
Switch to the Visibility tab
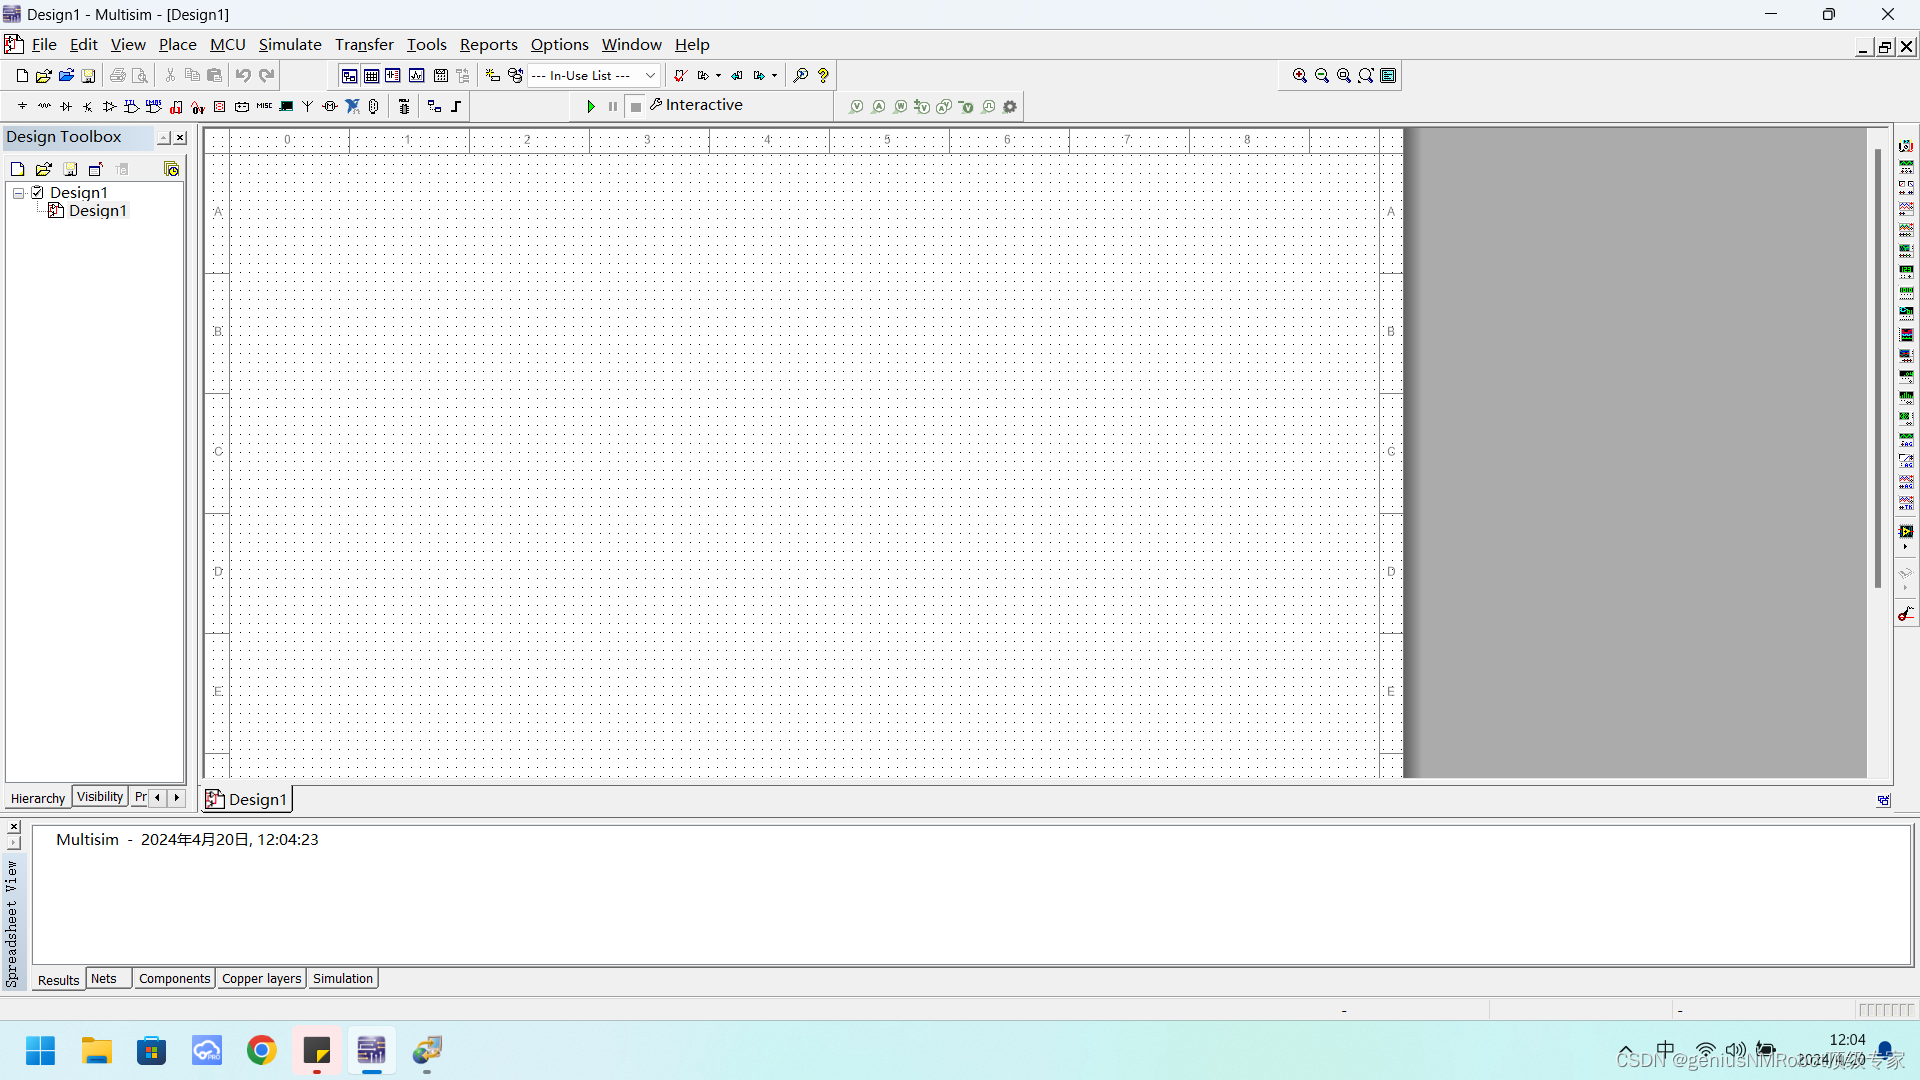[x=100, y=797]
